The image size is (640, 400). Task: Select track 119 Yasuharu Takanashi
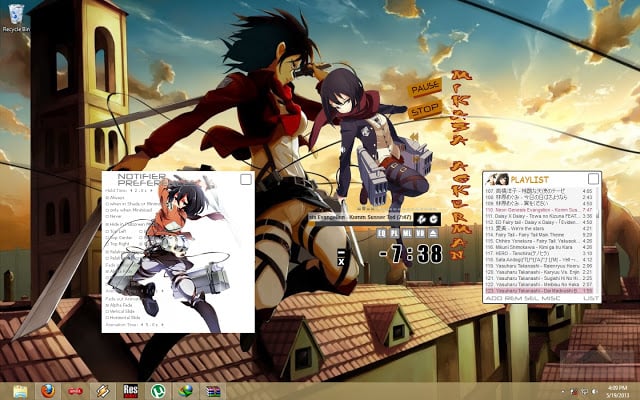[539, 266]
